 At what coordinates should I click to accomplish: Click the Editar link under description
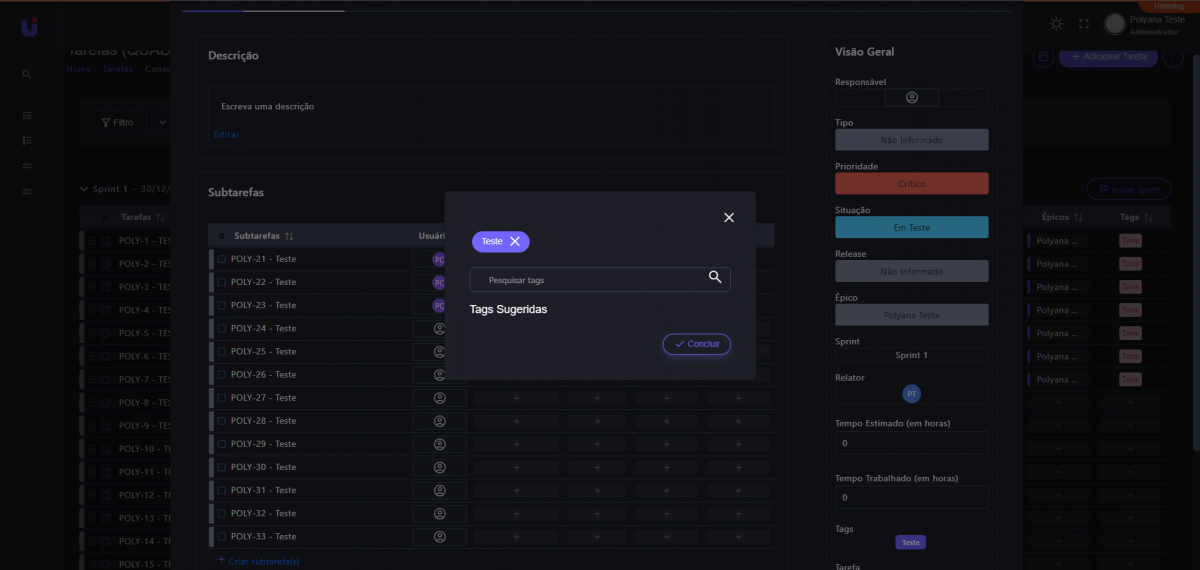tap(226, 134)
